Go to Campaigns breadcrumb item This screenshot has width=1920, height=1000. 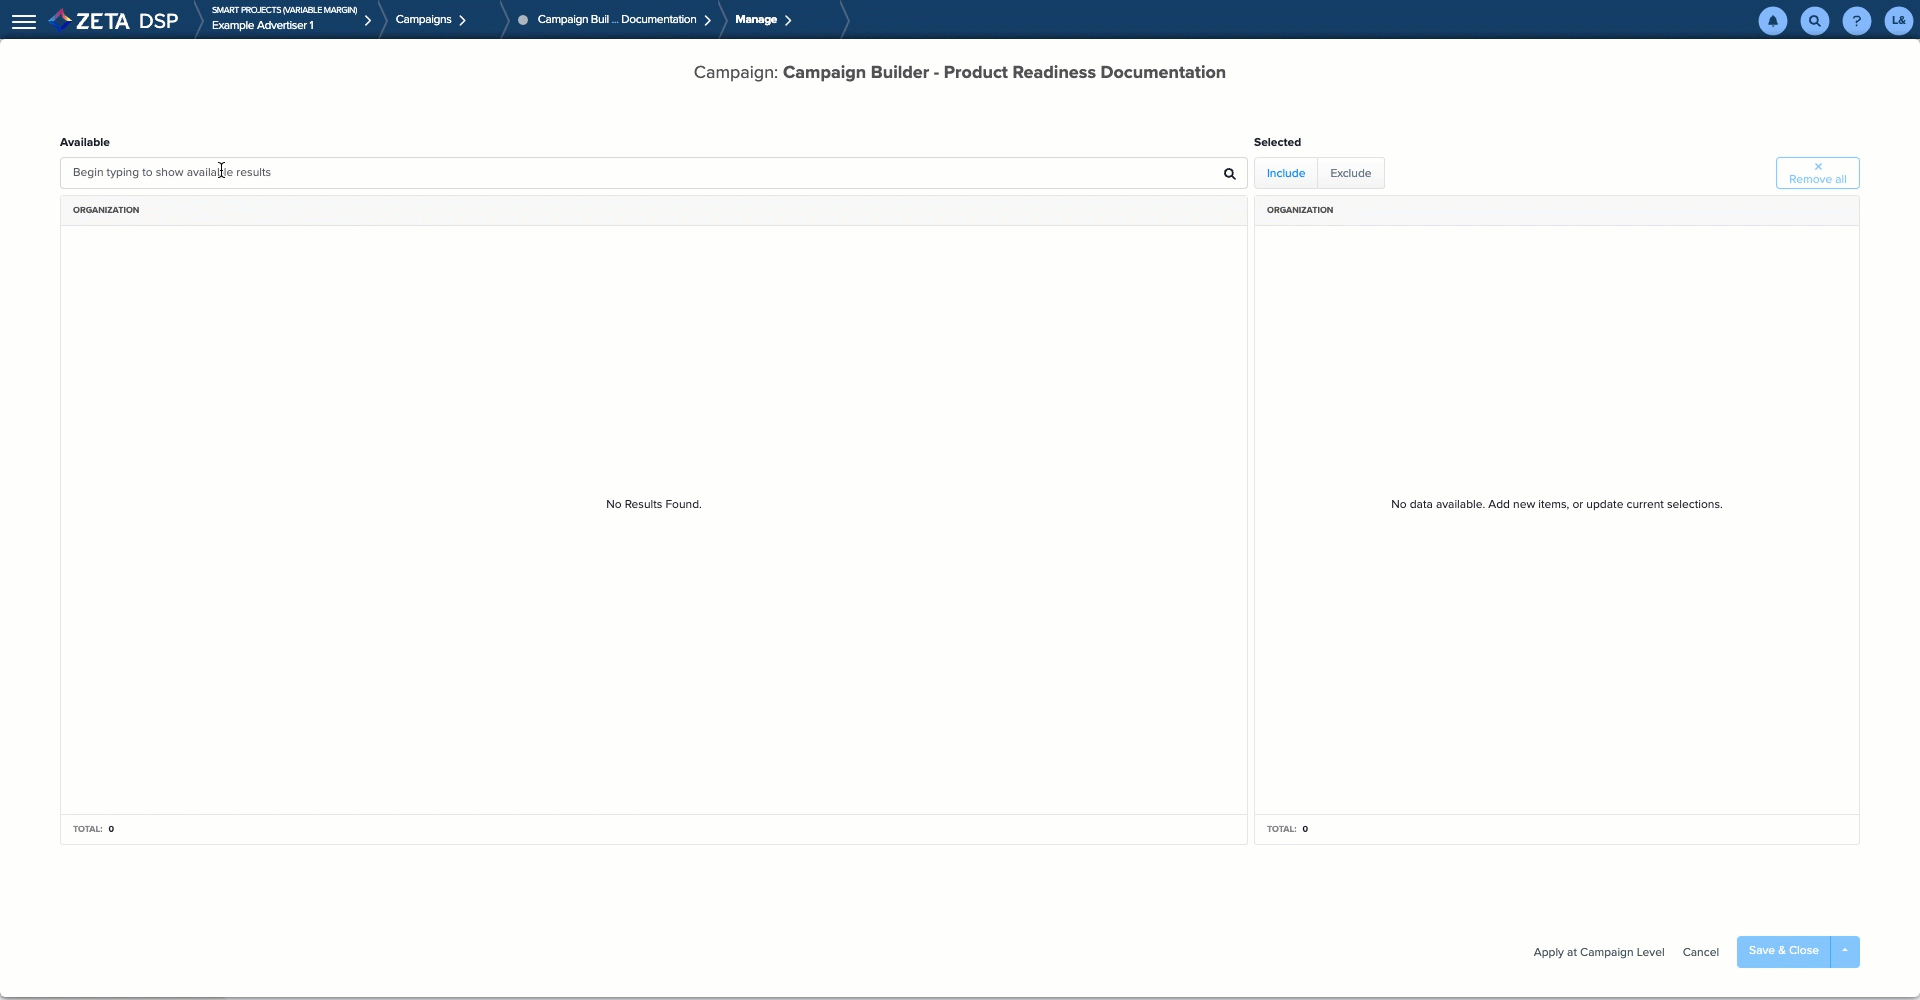click(423, 20)
